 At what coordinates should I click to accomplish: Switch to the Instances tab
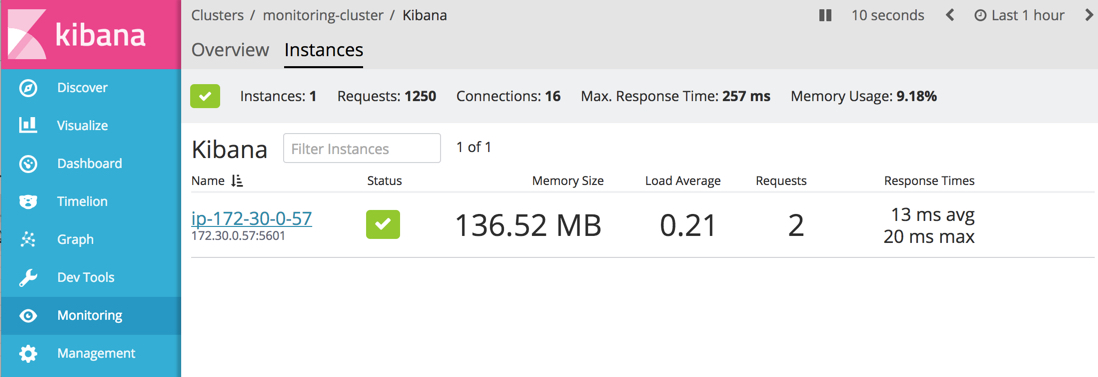324,50
